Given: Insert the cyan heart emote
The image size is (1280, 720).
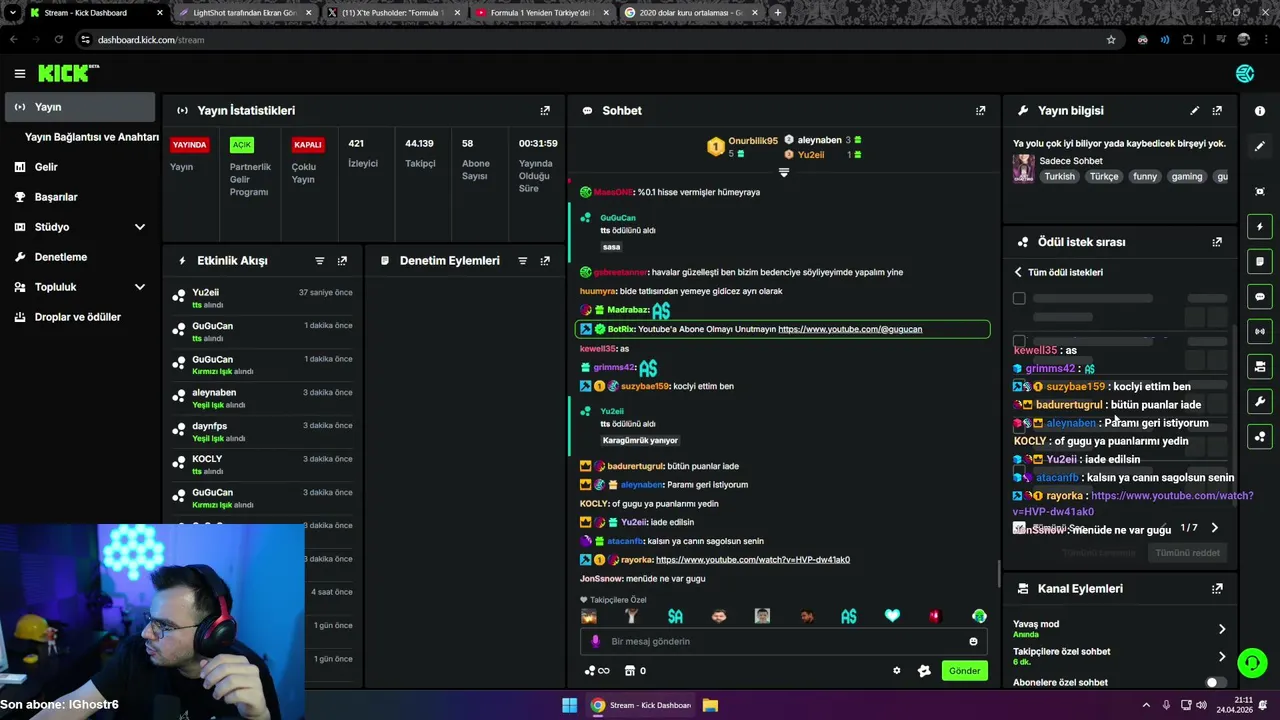Looking at the screenshot, I should [892, 616].
